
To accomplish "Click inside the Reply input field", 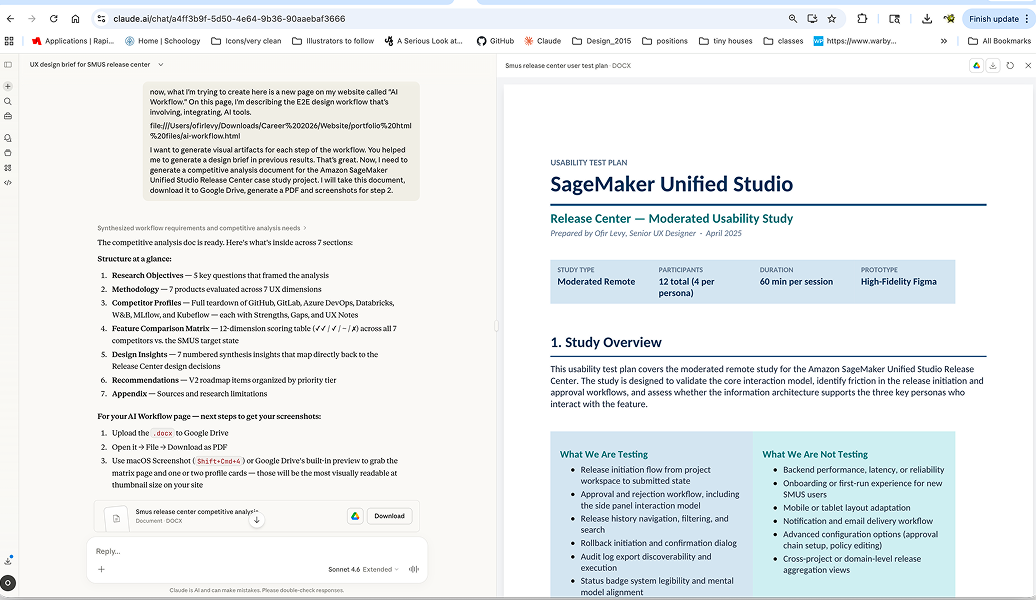I will [x=250, y=549].
